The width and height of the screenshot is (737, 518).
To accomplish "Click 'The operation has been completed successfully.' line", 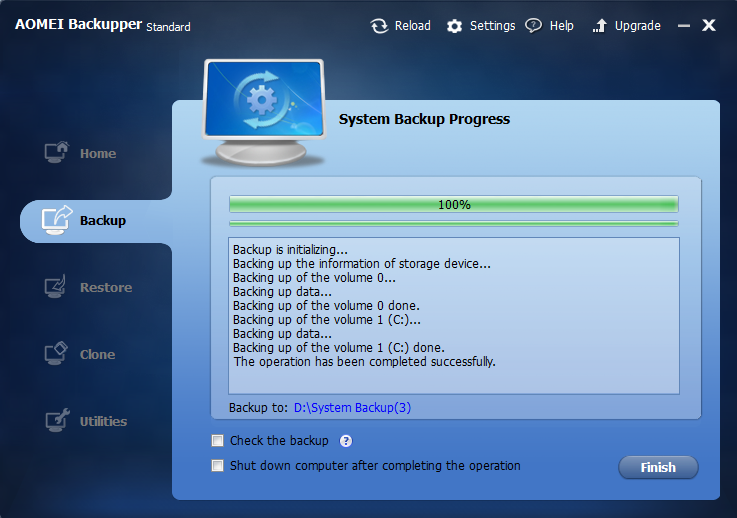I will 364,361.
